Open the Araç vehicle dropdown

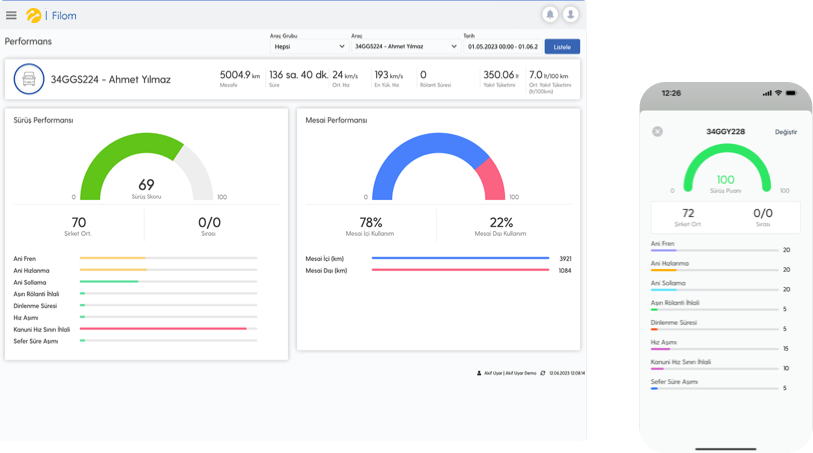click(403, 46)
